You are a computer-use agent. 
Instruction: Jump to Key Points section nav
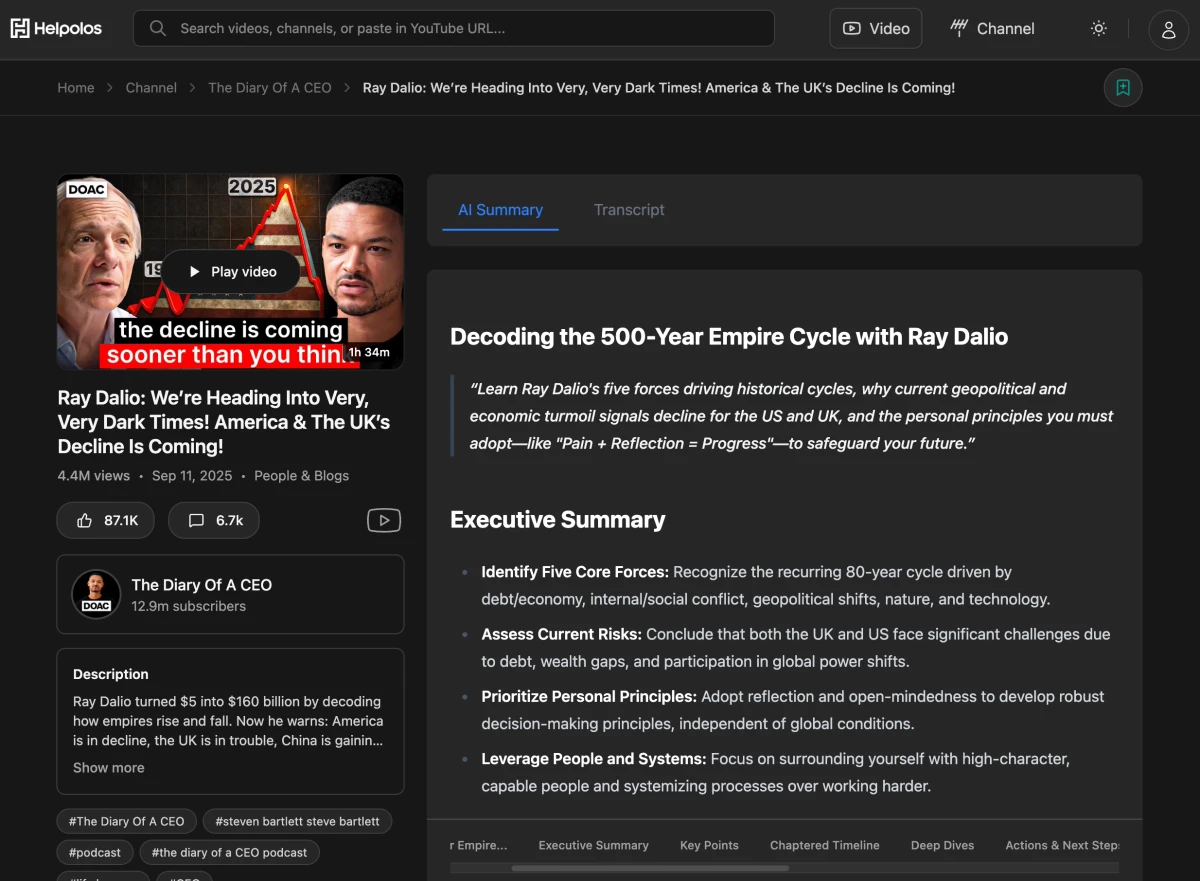pos(709,845)
